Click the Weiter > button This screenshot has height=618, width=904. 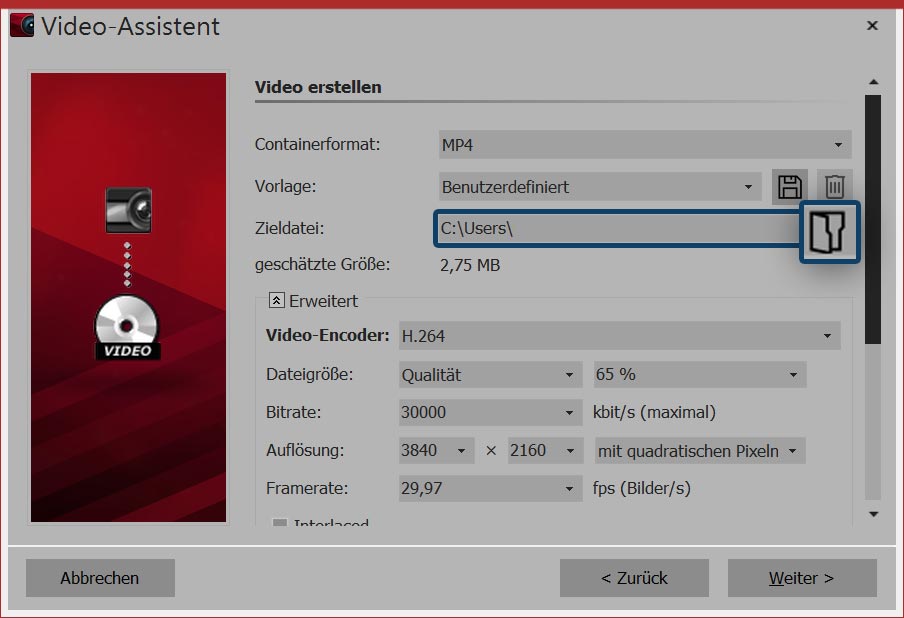click(x=801, y=578)
